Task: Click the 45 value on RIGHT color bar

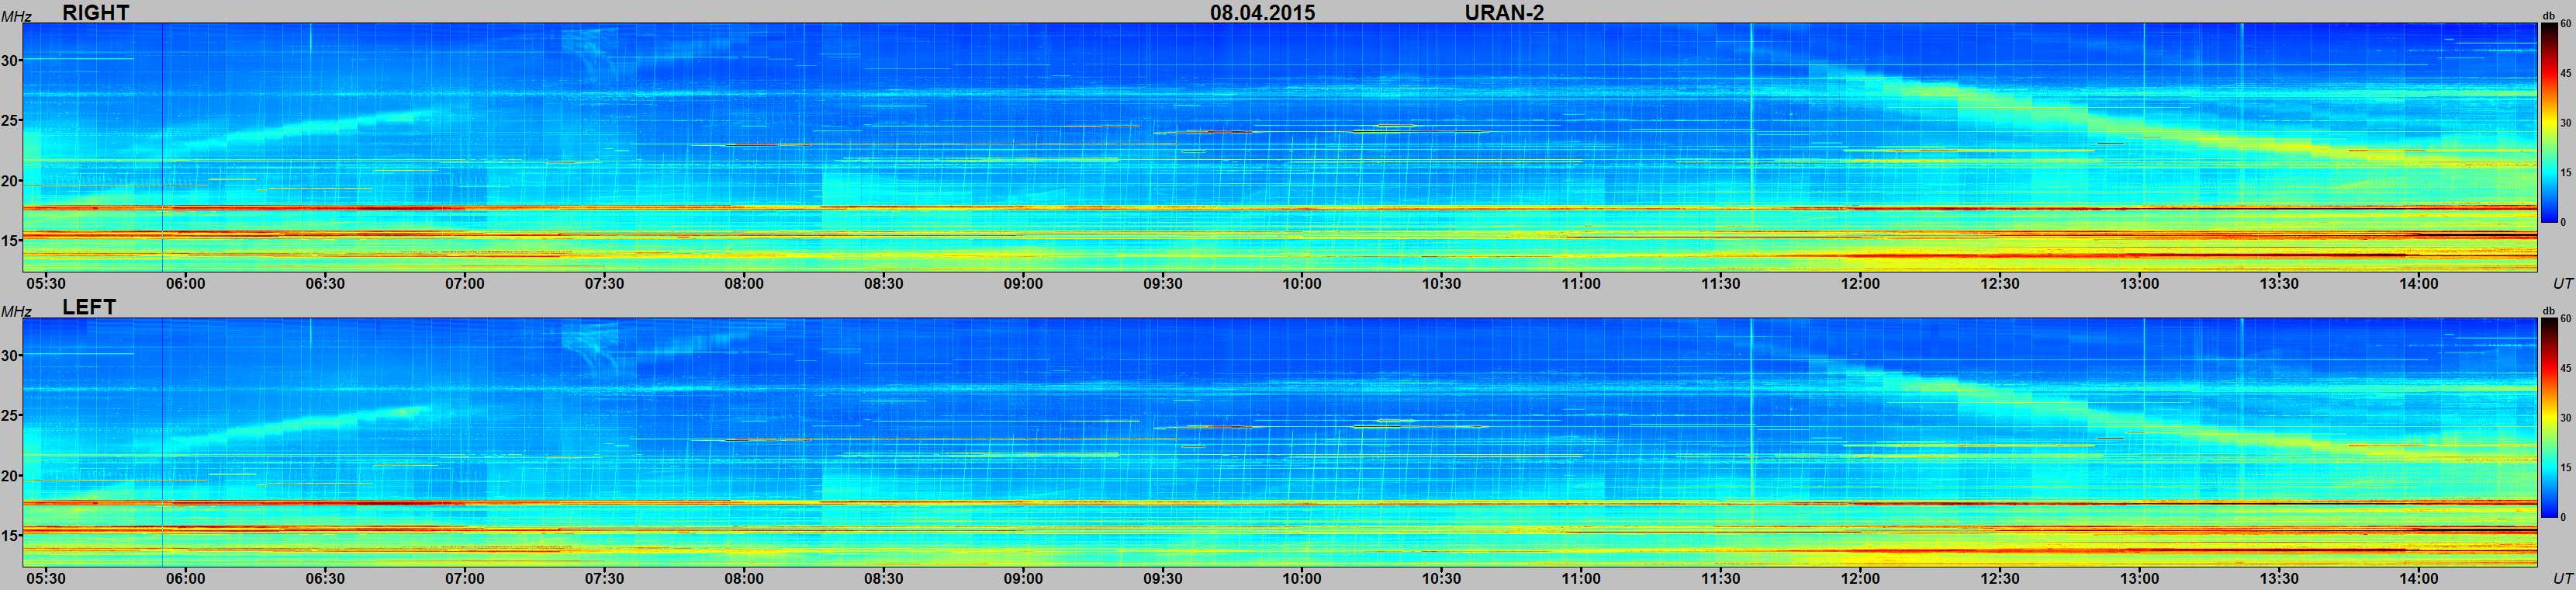Action: click(x=2565, y=74)
